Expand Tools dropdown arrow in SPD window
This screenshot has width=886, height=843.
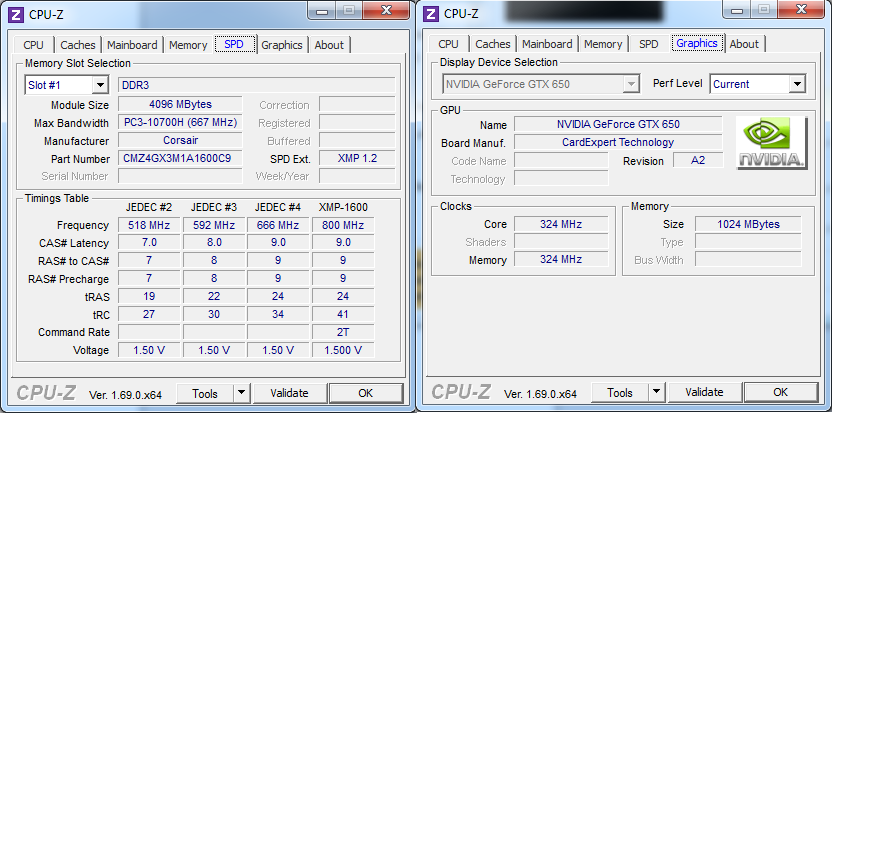pyautogui.click(x=241, y=393)
